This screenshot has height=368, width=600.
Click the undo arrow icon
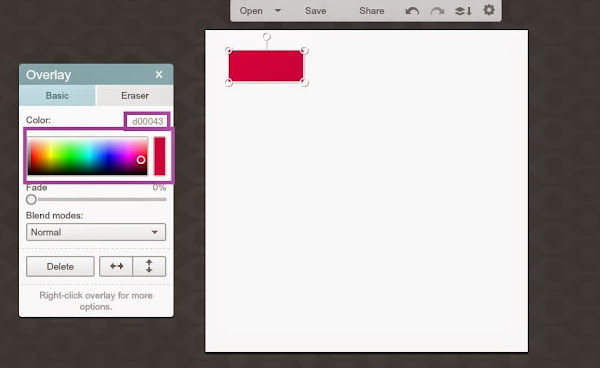click(412, 11)
